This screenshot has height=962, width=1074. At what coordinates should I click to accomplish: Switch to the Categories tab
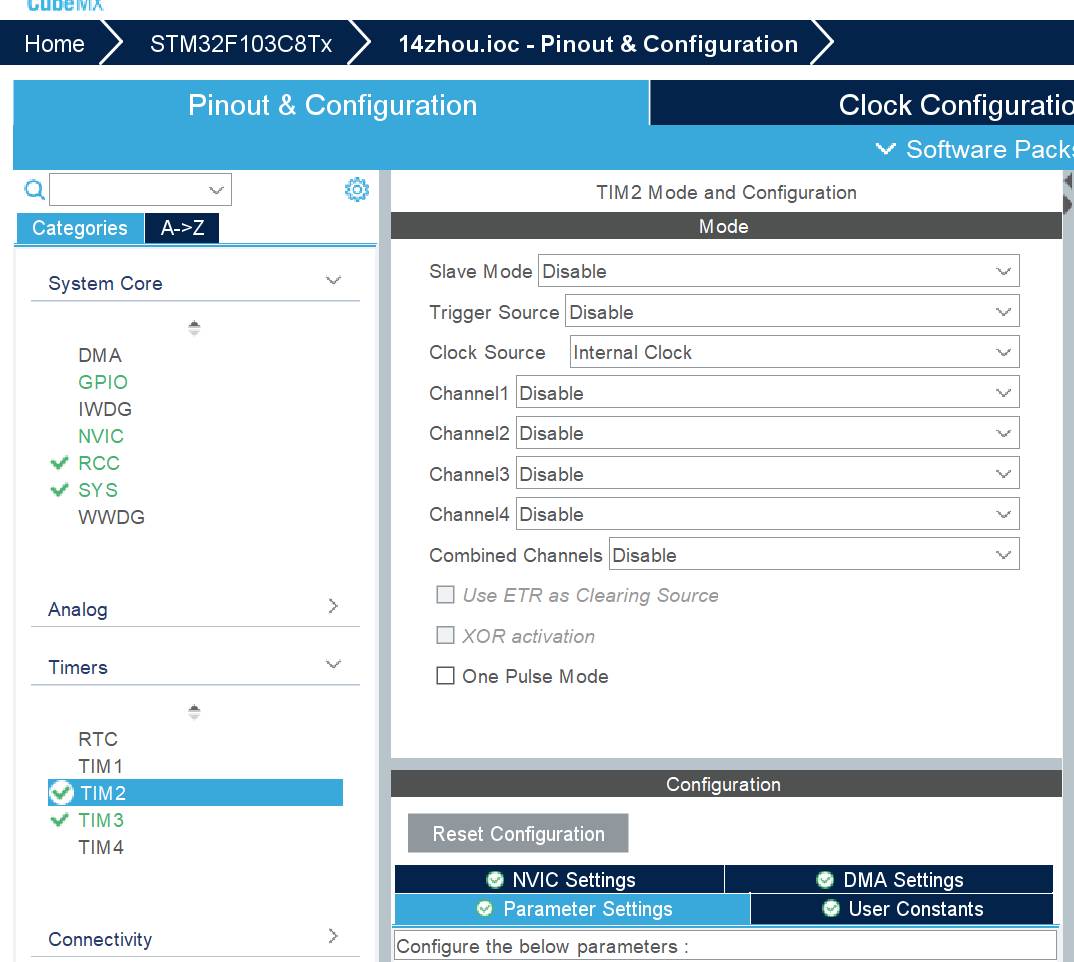pos(80,228)
